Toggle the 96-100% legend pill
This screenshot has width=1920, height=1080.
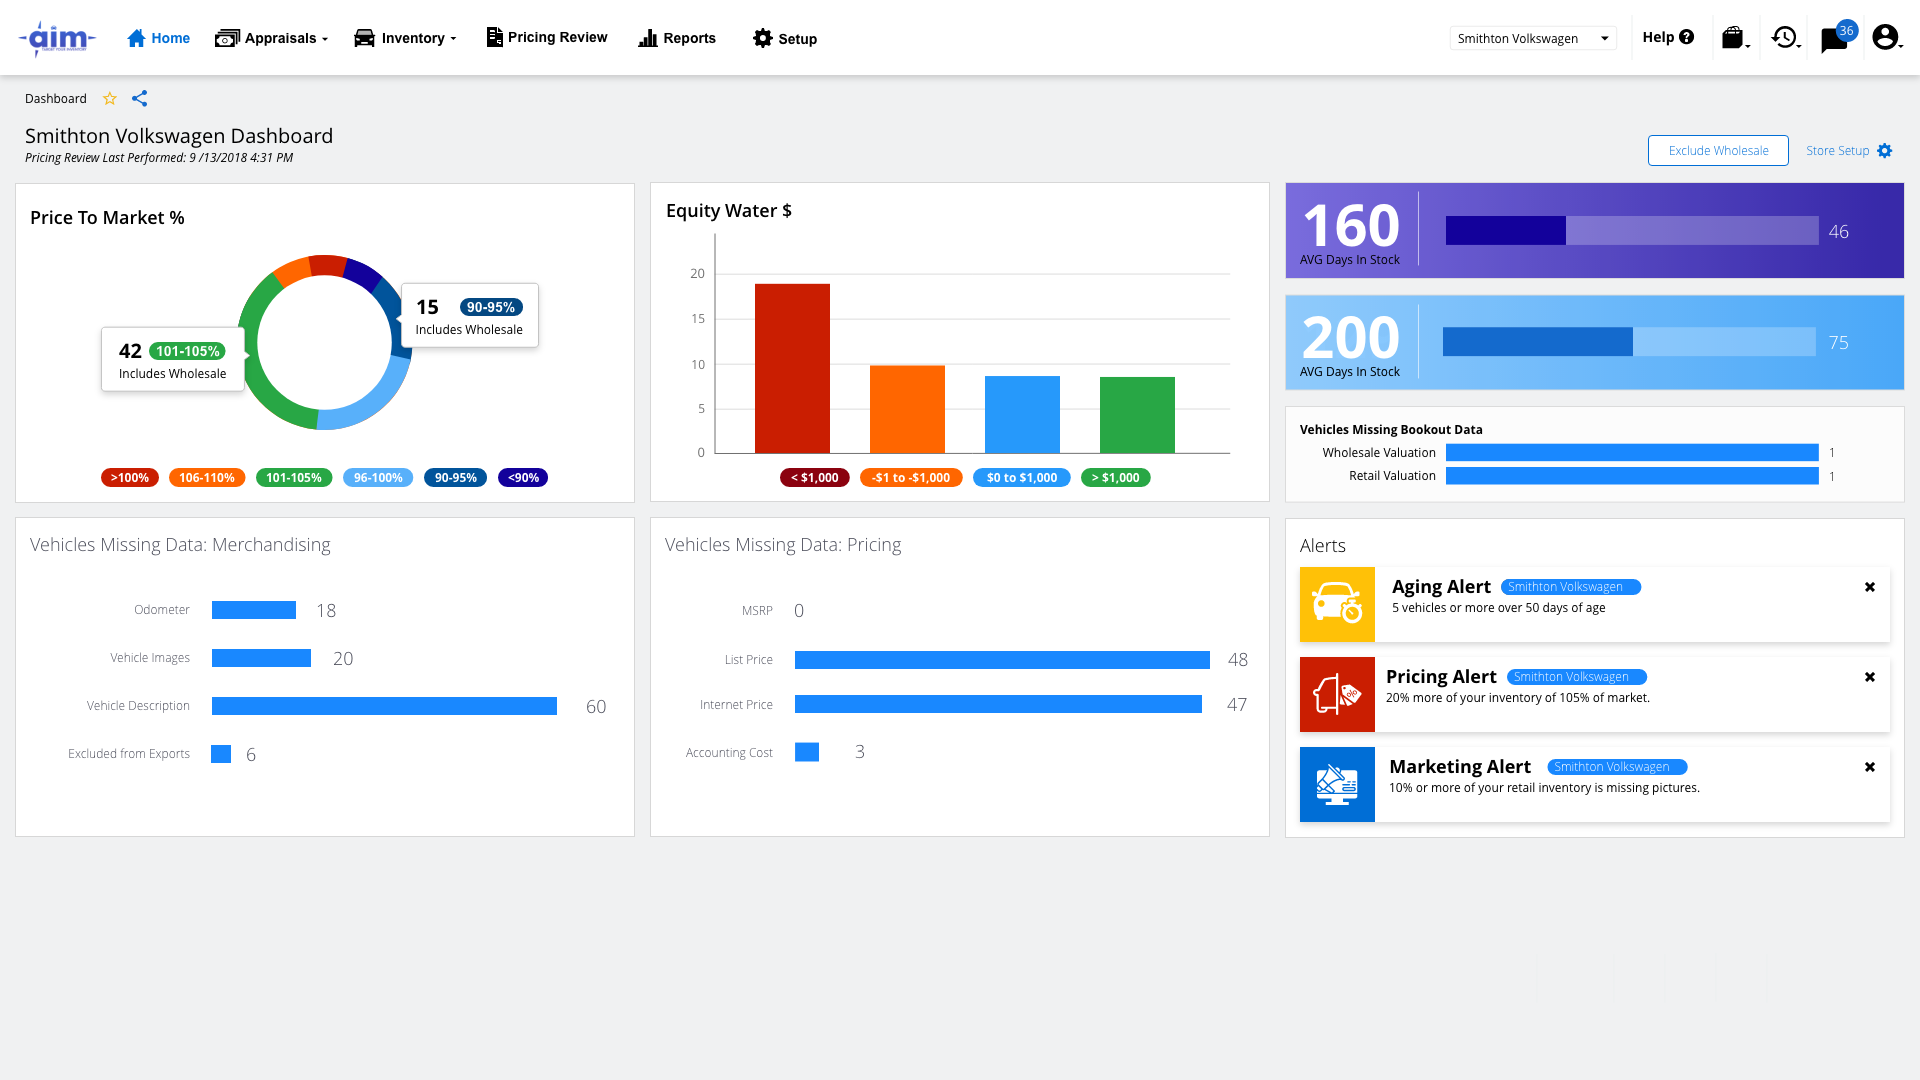(x=378, y=478)
